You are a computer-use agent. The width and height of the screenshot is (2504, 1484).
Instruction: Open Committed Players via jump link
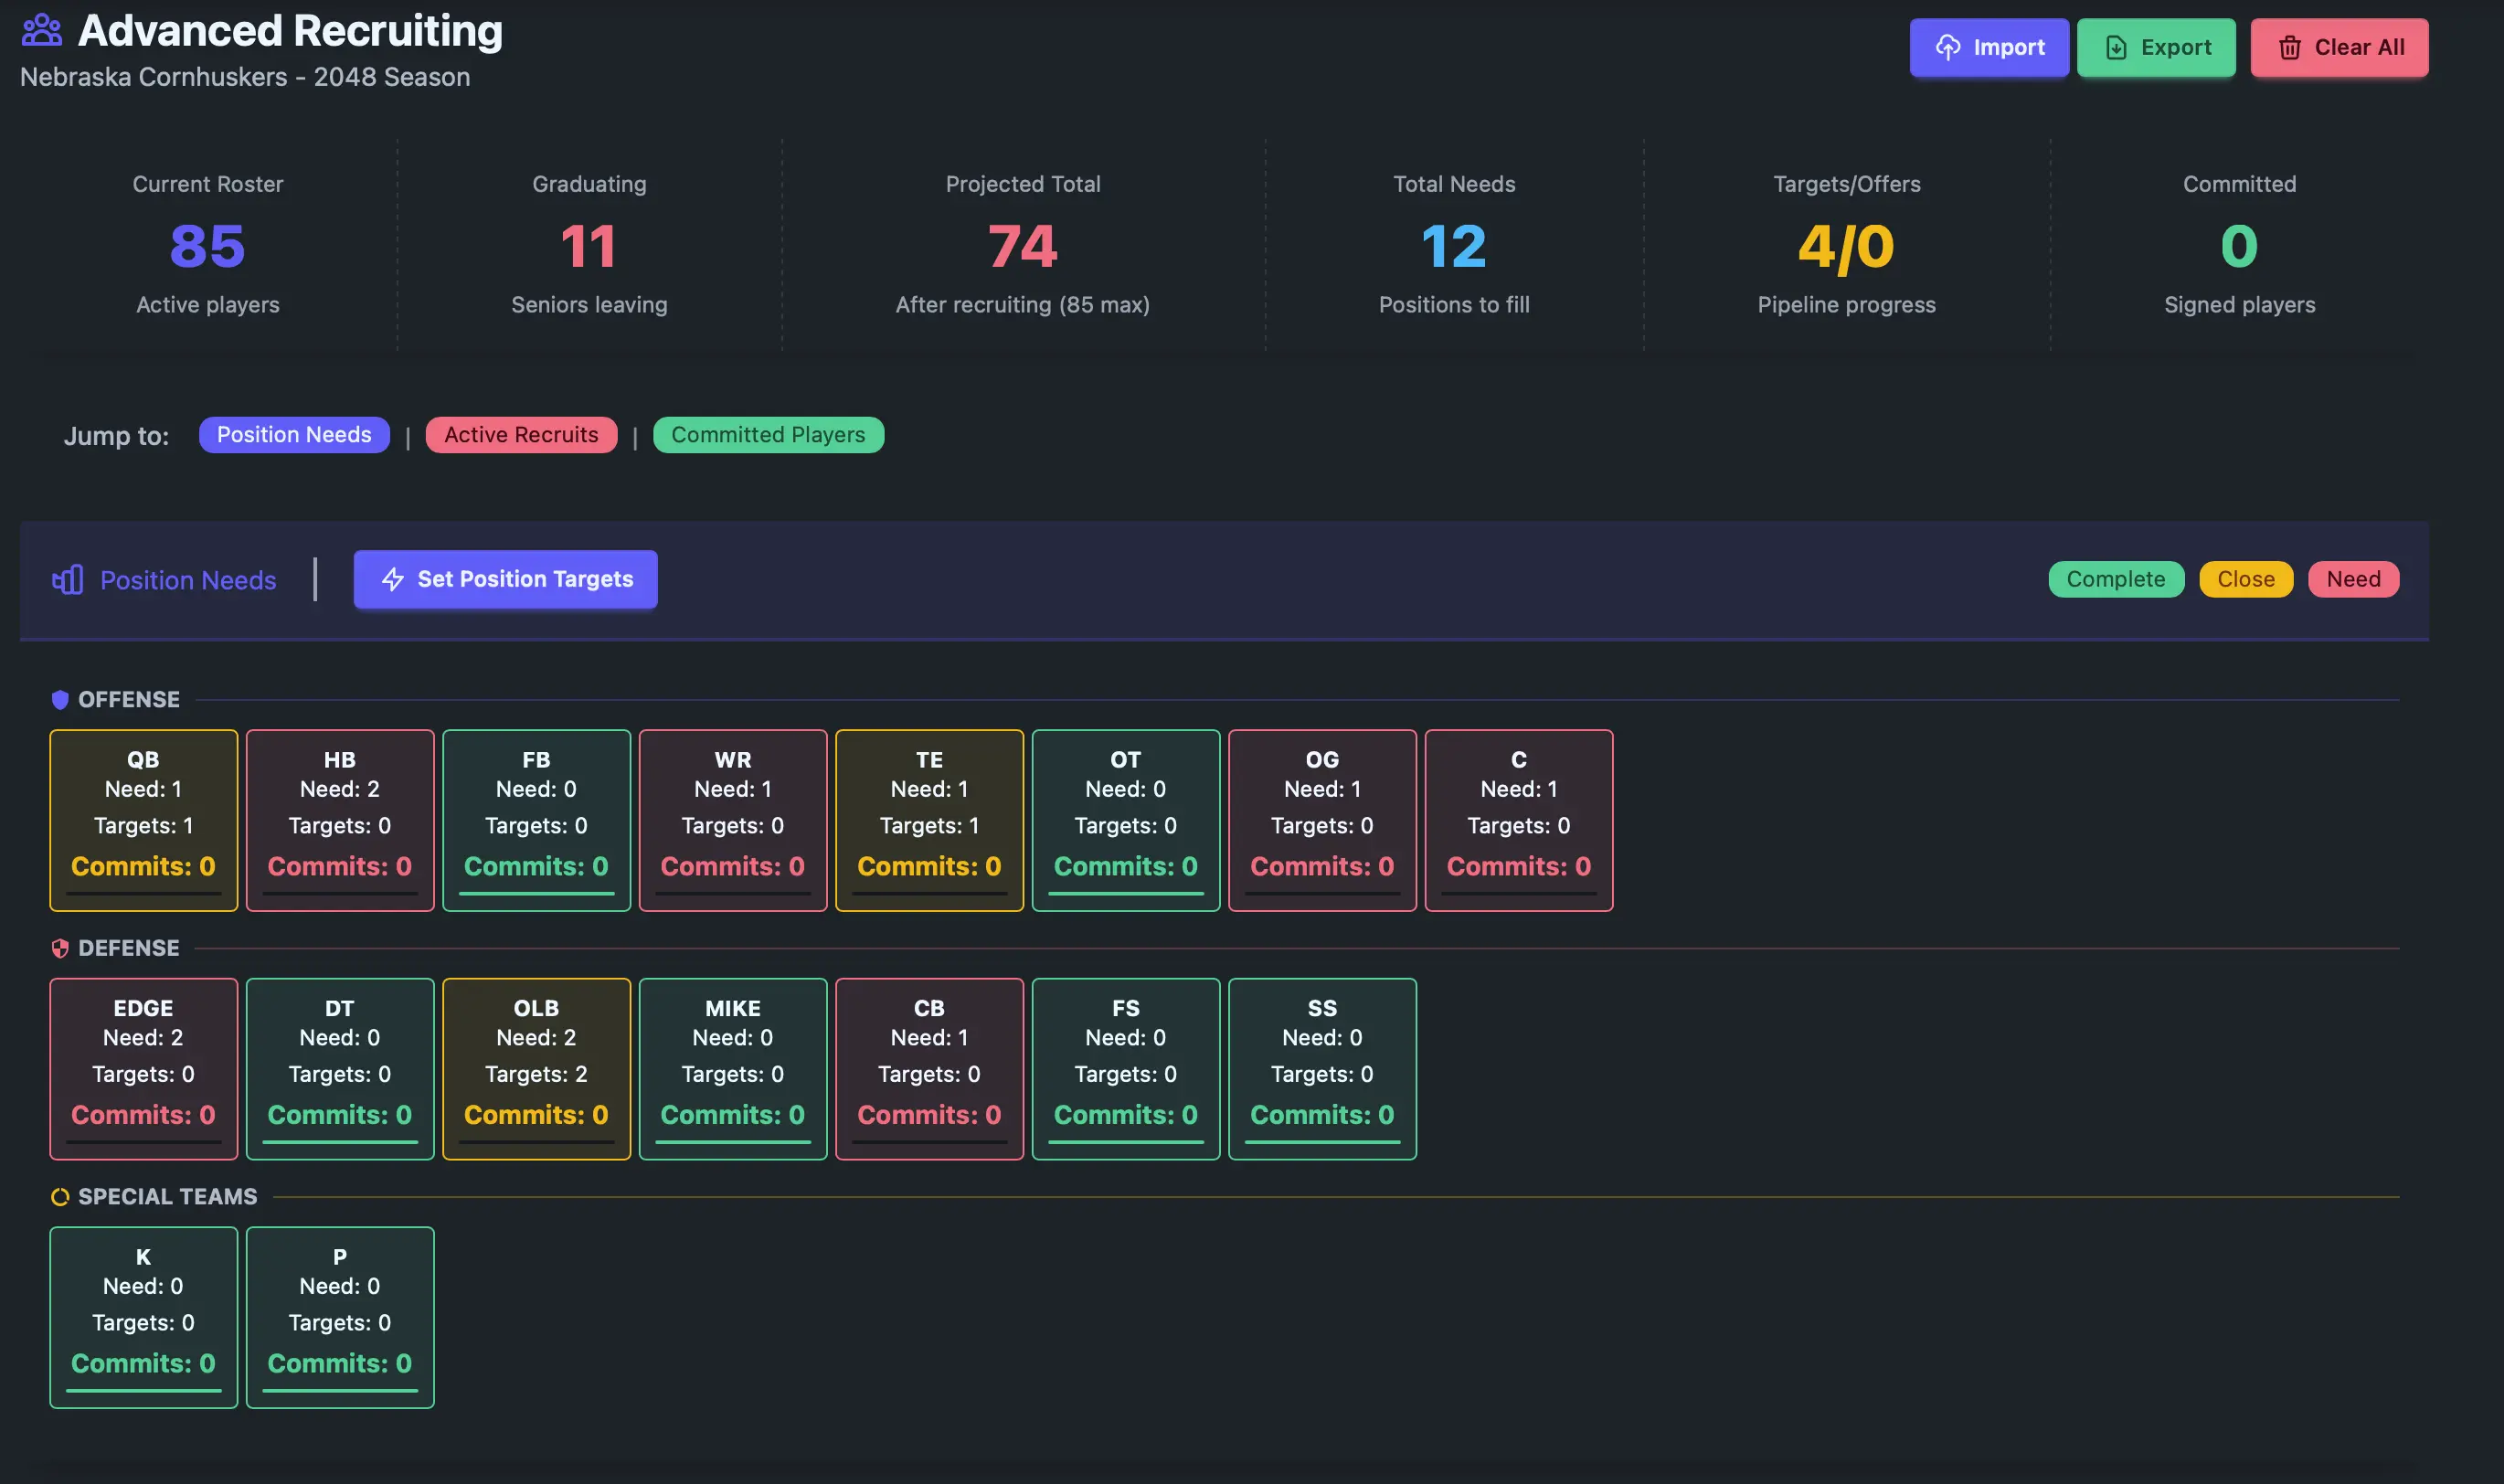click(x=768, y=434)
